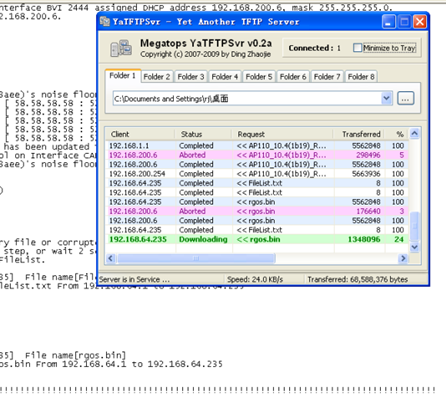Image resolution: width=446 pixels, height=395 pixels.
Task: Switch to the Folder 2 tab
Action: coord(157,77)
